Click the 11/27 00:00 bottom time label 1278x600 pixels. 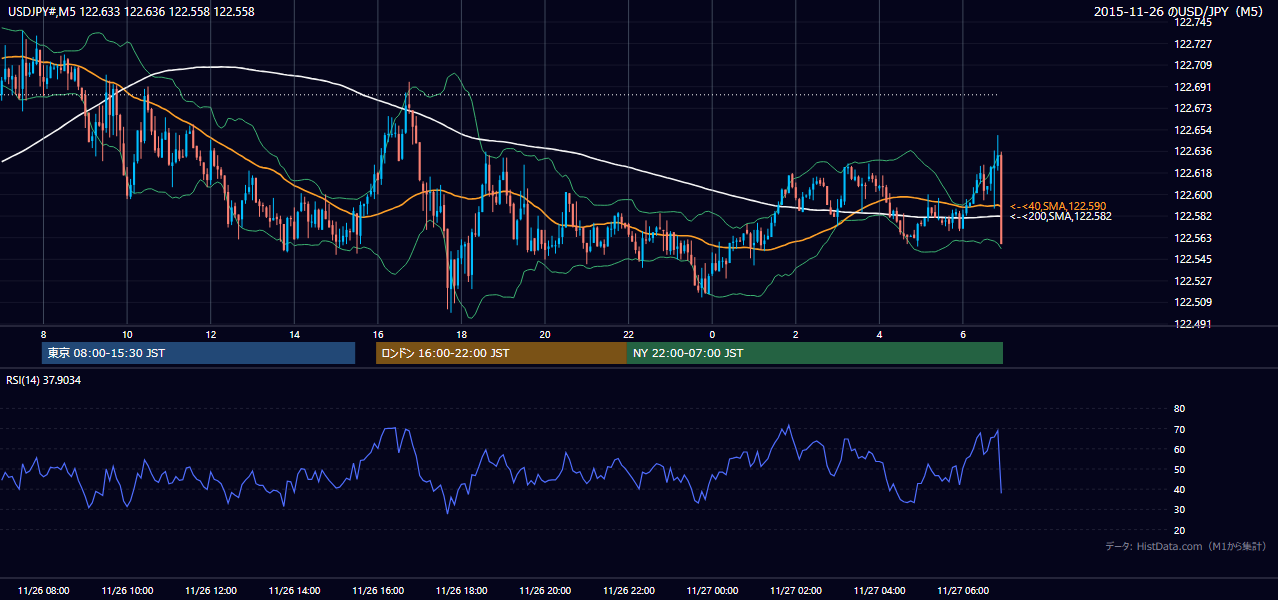click(x=712, y=590)
